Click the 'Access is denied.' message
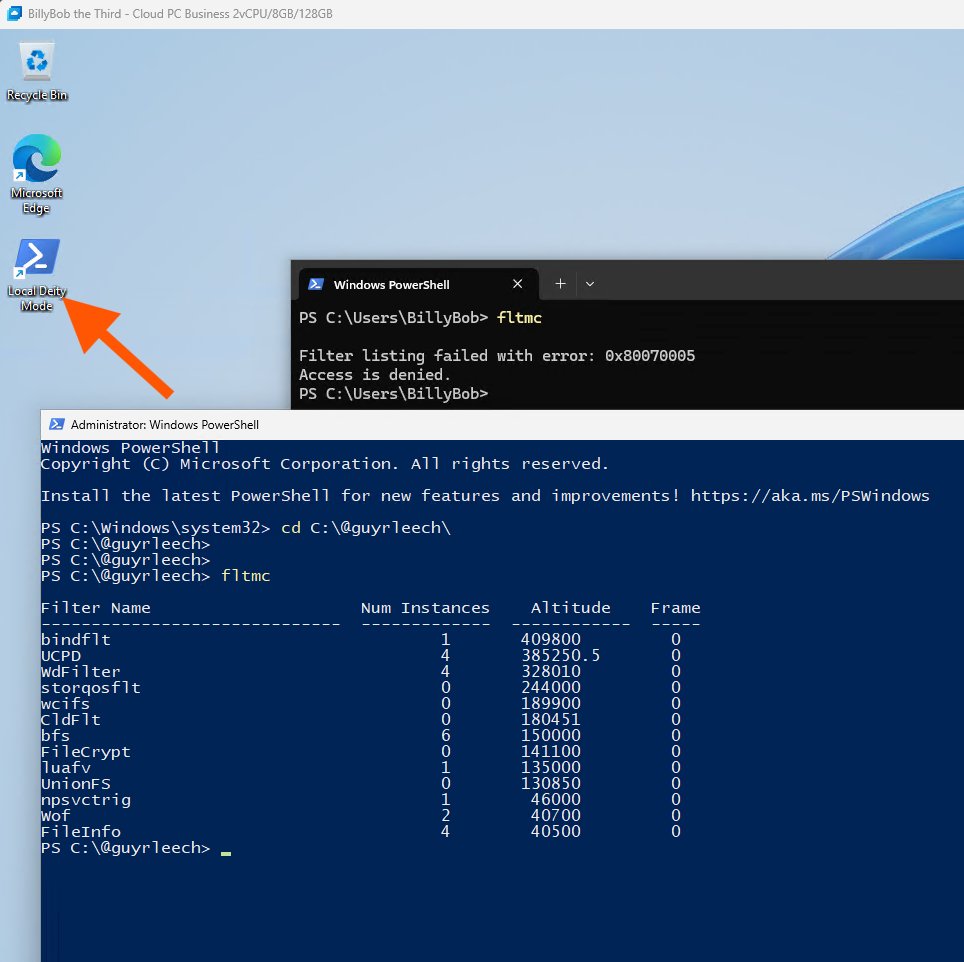Viewport: 964px width, 962px height. tap(374, 374)
